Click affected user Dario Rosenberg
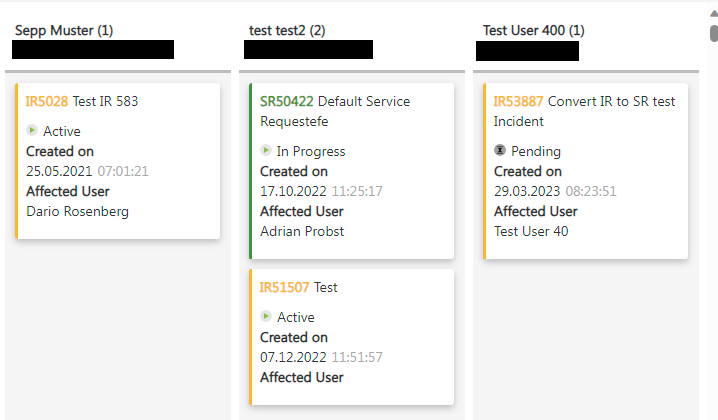 click(77, 211)
